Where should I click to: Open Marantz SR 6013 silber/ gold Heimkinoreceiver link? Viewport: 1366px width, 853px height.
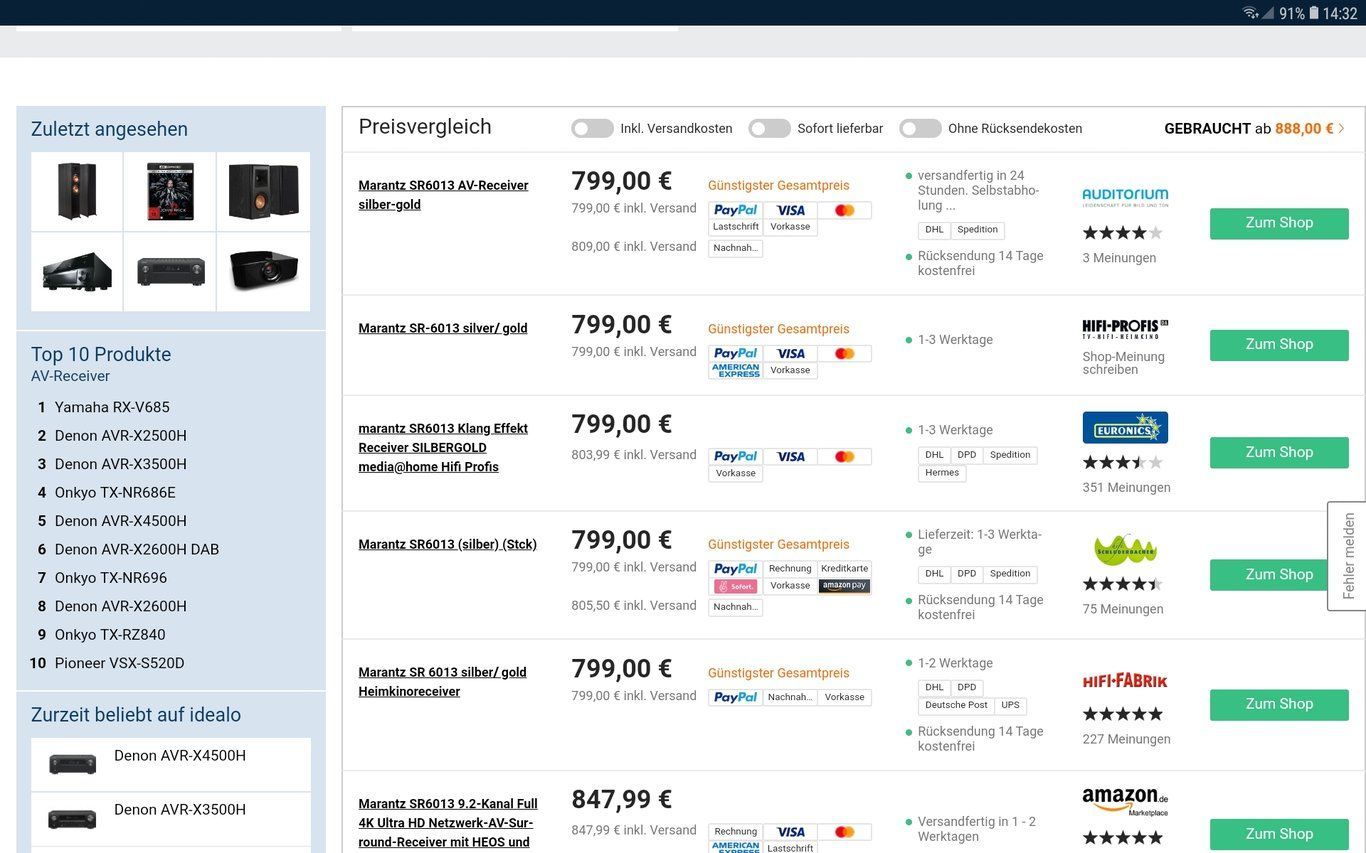[x=443, y=682]
